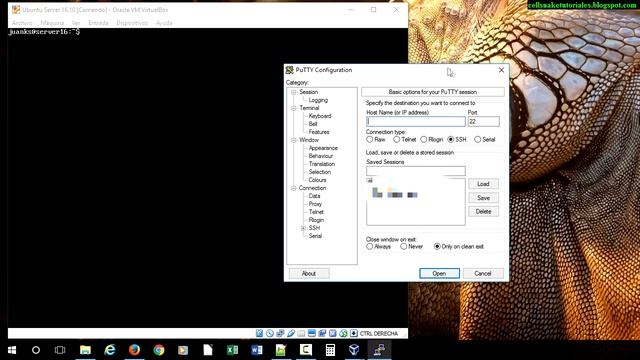The height and width of the screenshot is (360, 640).
Task: Click hard disk indicator in VirtualBox status bar
Action: point(259,333)
